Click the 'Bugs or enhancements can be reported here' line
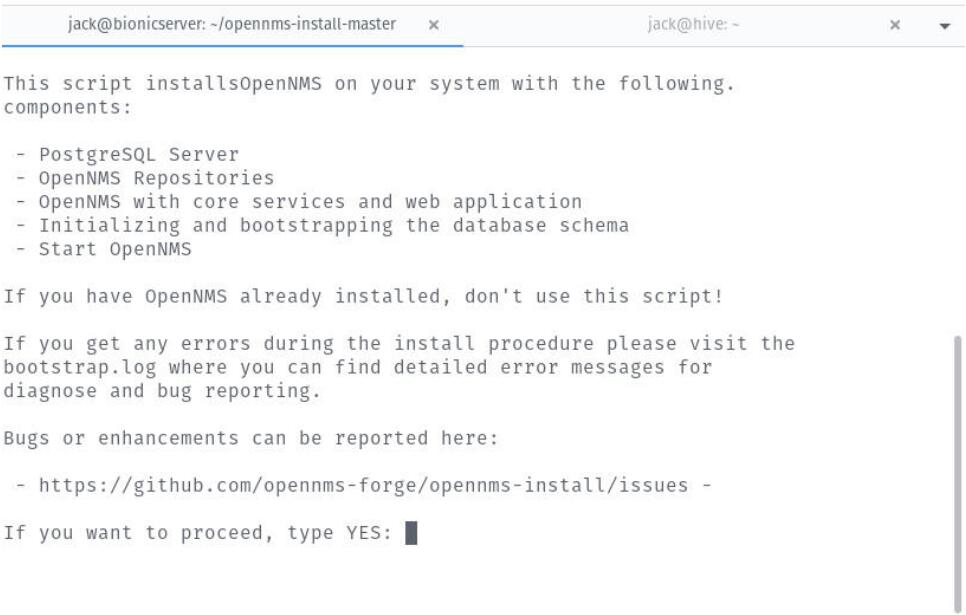 tap(250, 438)
